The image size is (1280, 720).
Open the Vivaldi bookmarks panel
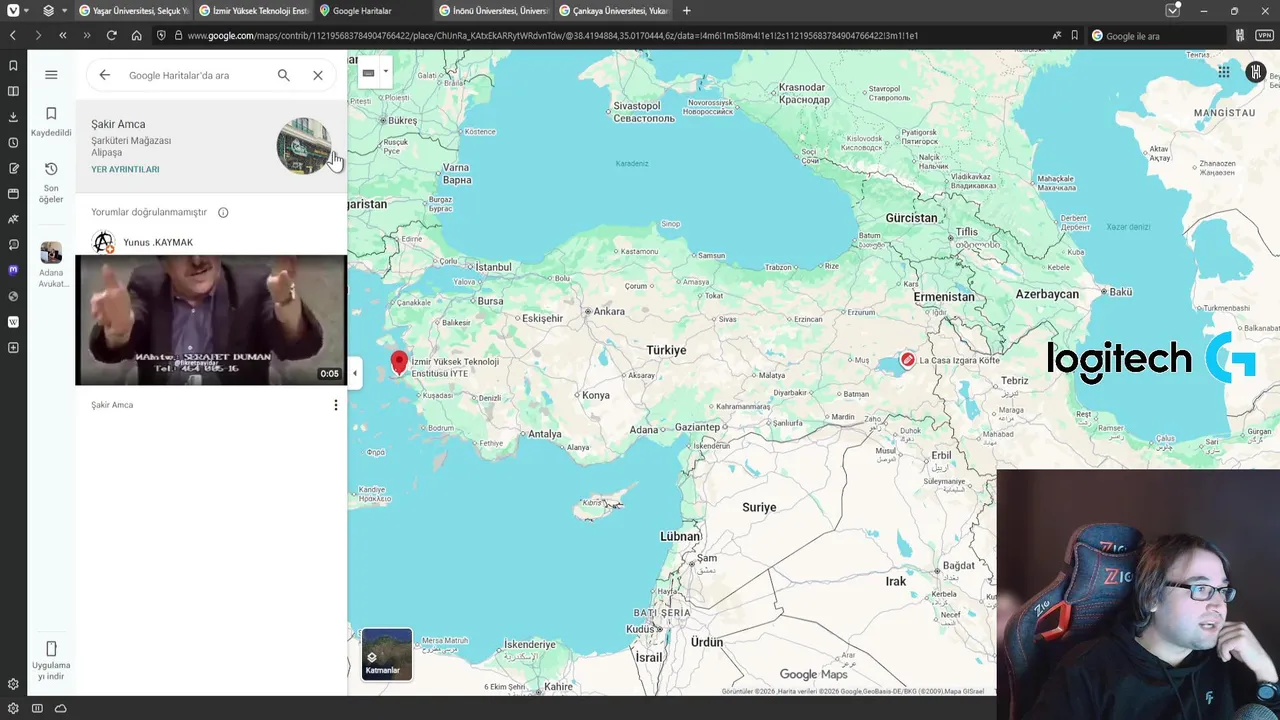[13, 66]
